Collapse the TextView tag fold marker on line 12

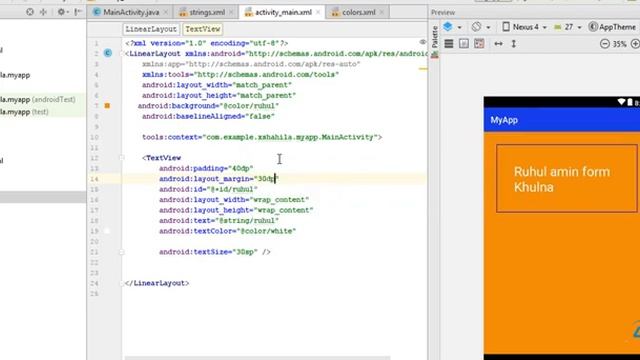click(x=122, y=158)
